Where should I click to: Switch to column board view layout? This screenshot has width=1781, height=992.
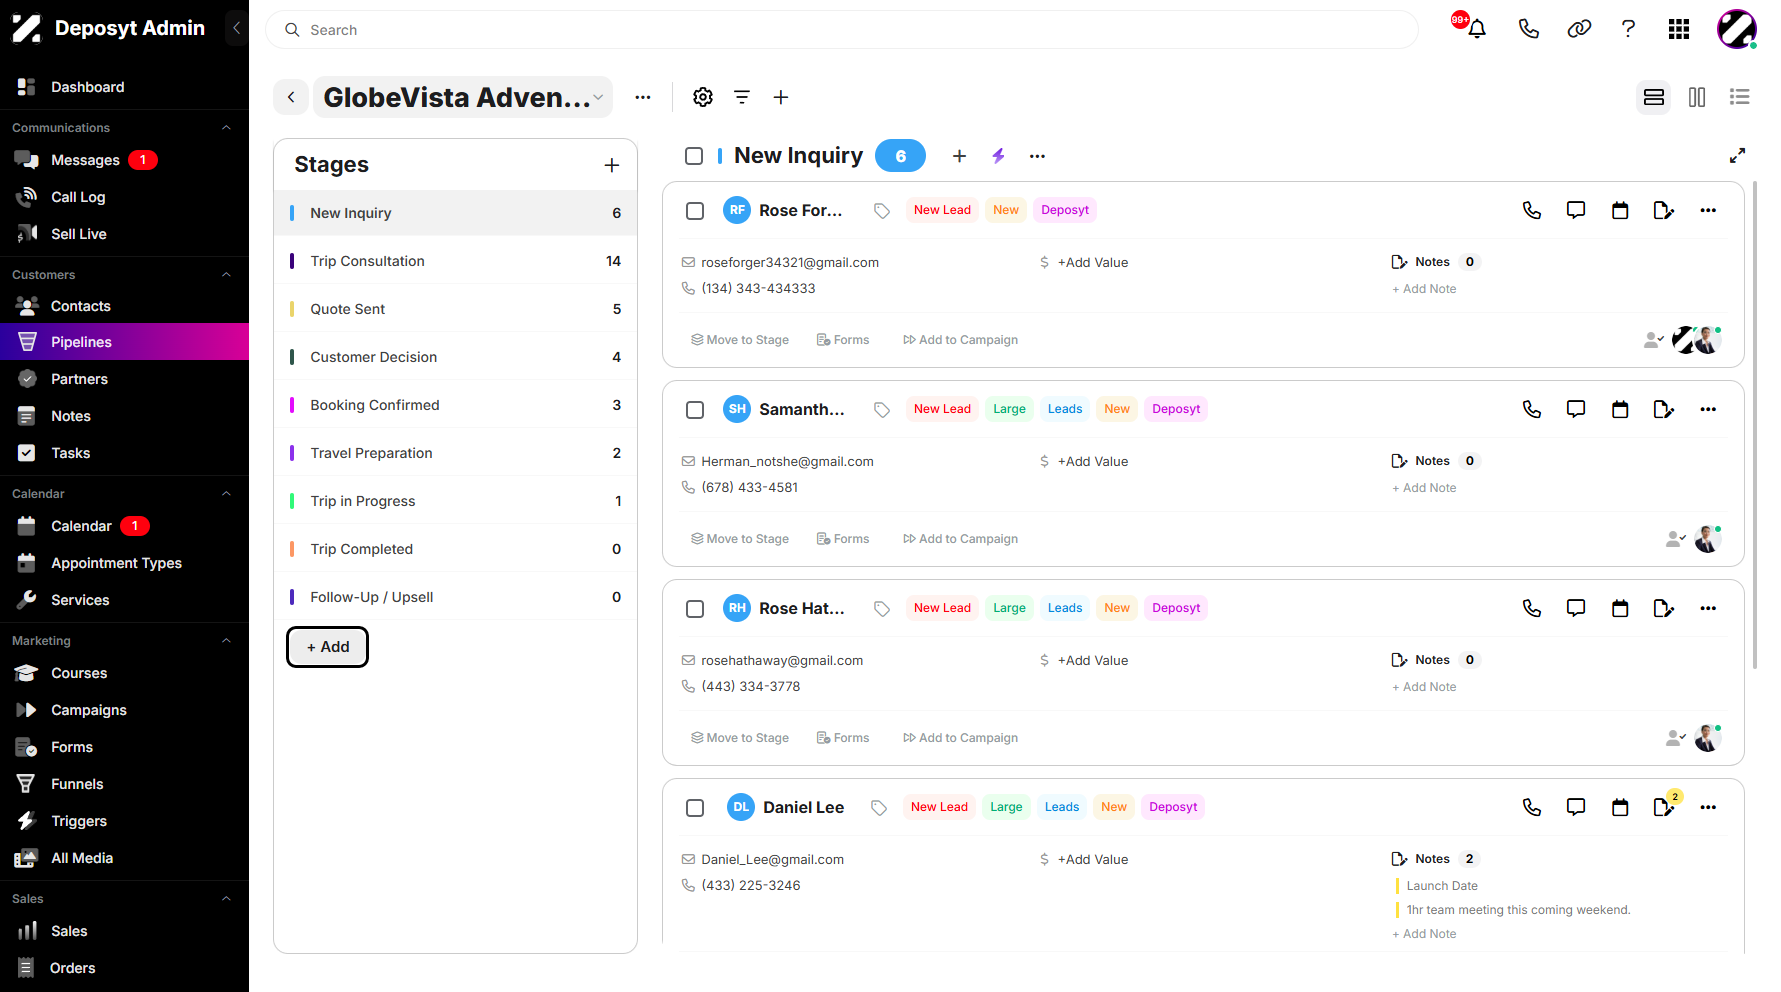[x=1697, y=97]
